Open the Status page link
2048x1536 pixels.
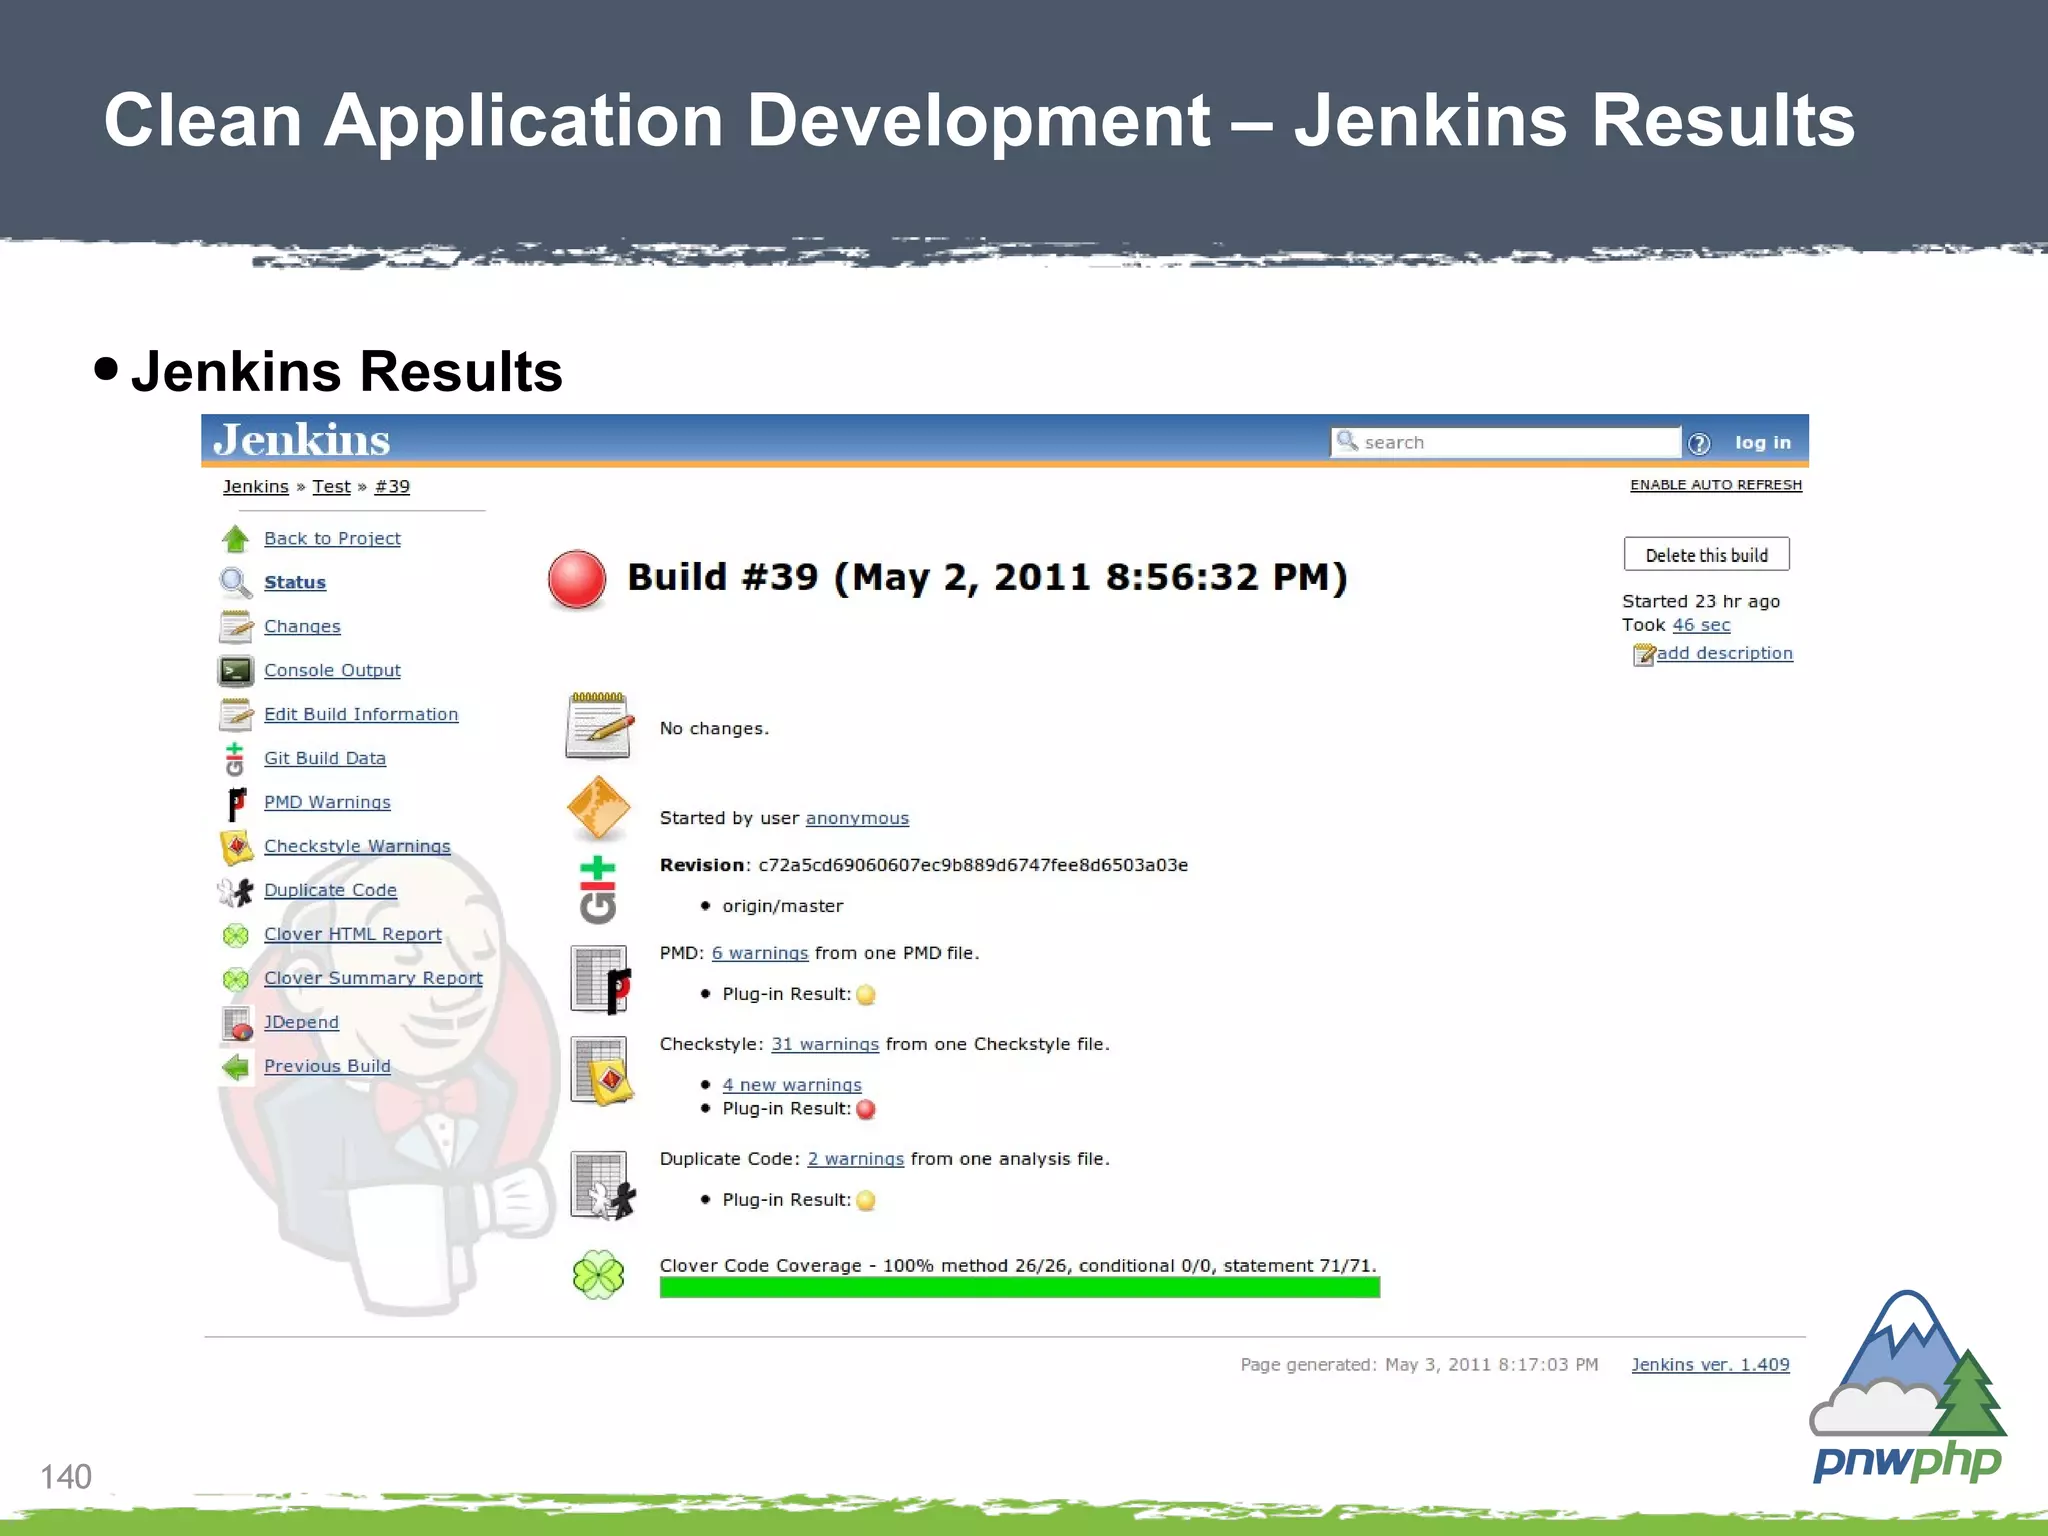pyautogui.click(x=295, y=582)
